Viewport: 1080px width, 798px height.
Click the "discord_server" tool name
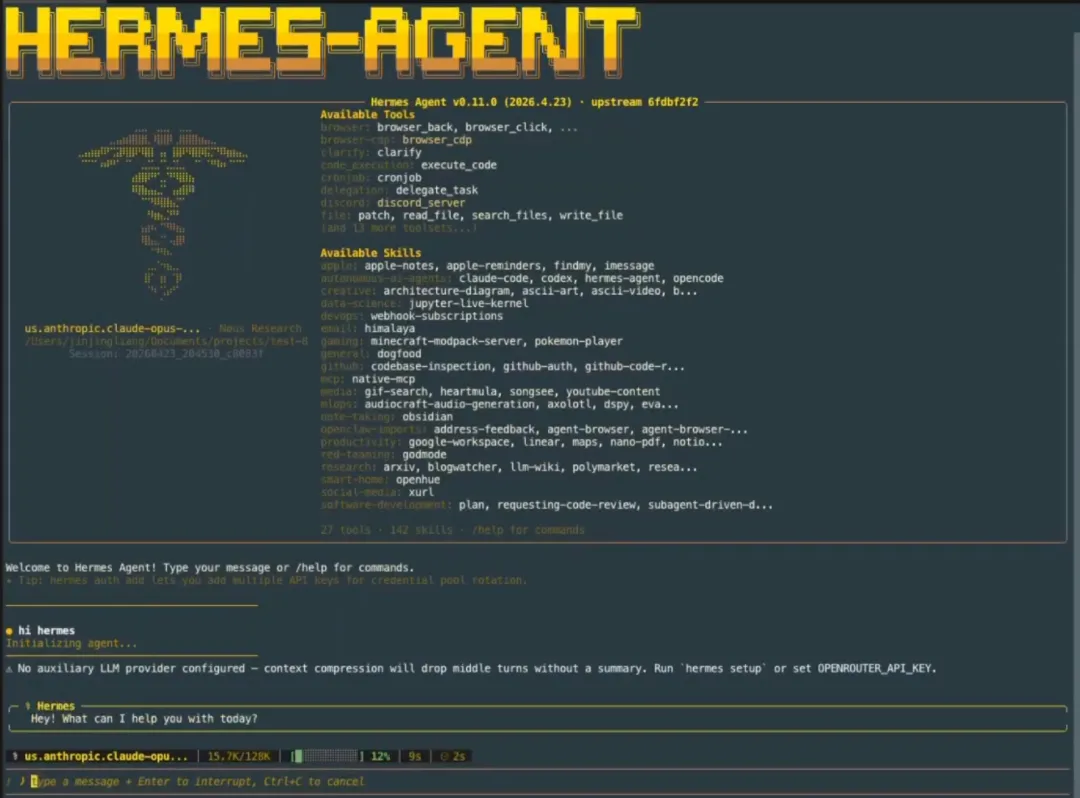pyautogui.click(x=421, y=202)
